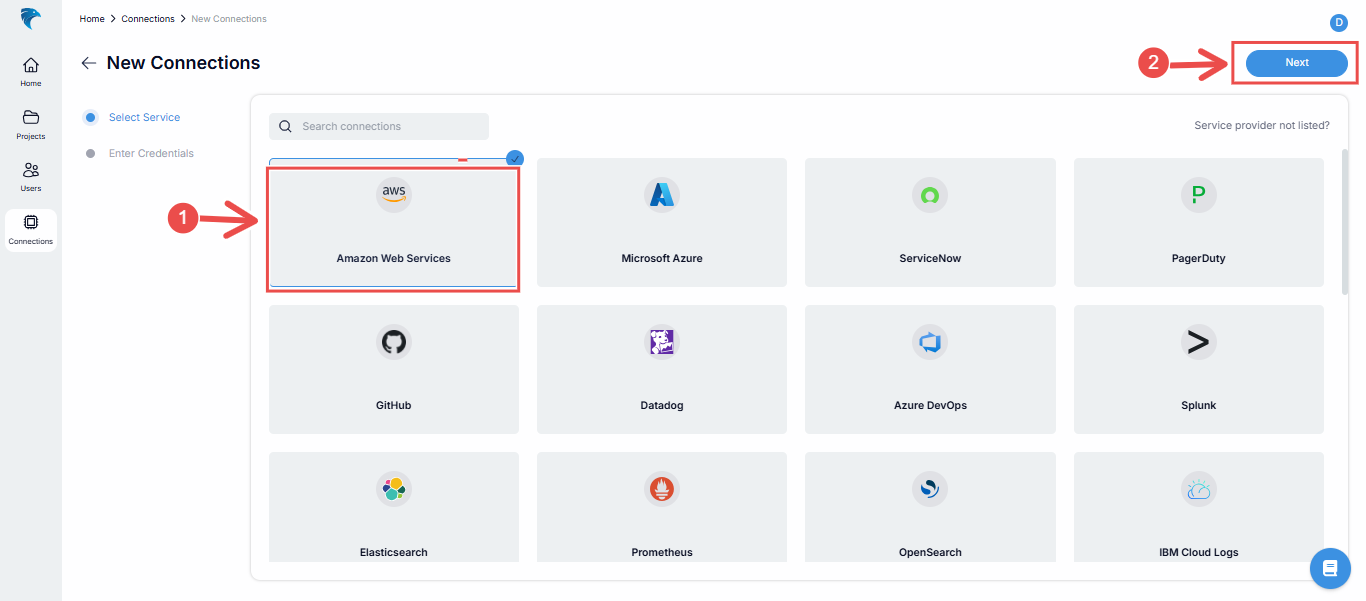Viewport: 1366px width, 601px height.
Task: Choose the ServiceNow connection
Action: pyautogui.click(x=929, y=222)
